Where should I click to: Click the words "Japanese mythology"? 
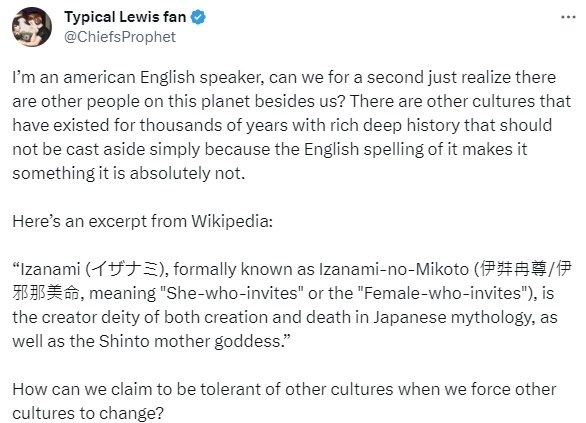(x=452, y=318)
